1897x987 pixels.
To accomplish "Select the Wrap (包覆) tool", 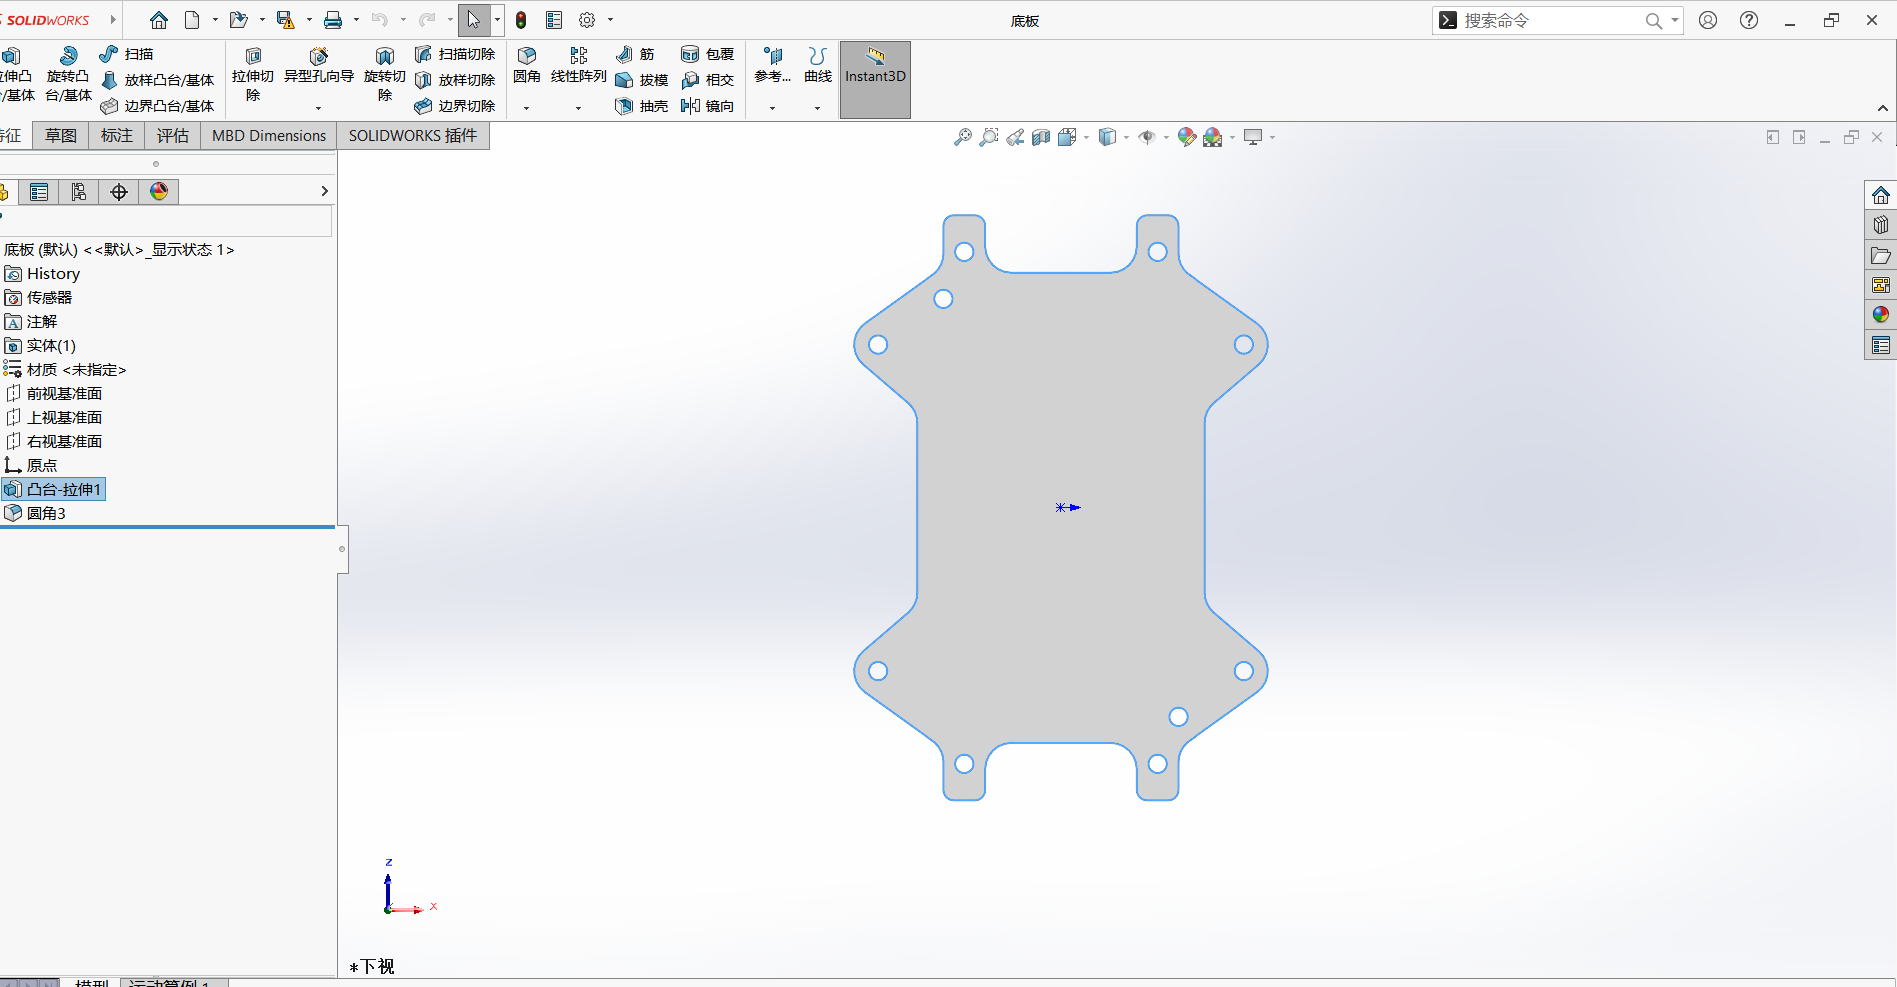I will (707, 54).
